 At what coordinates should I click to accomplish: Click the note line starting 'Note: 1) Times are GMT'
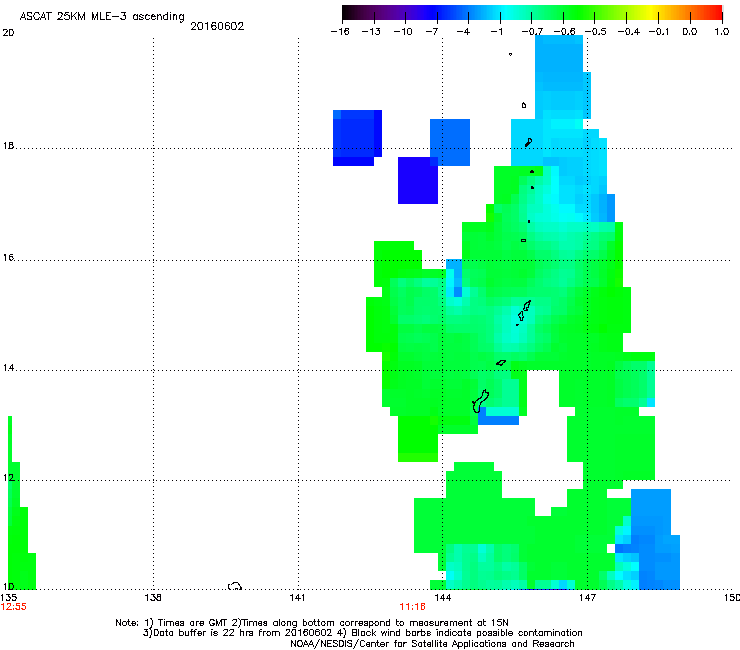click(312, 623)
